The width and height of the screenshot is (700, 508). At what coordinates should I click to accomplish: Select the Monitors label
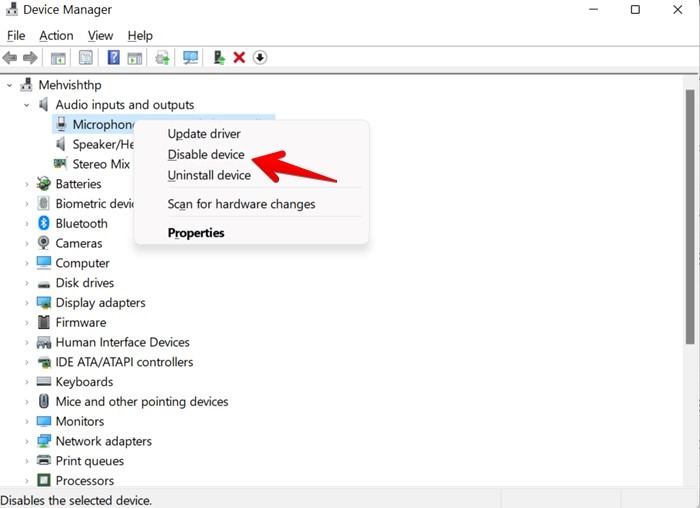80,421
